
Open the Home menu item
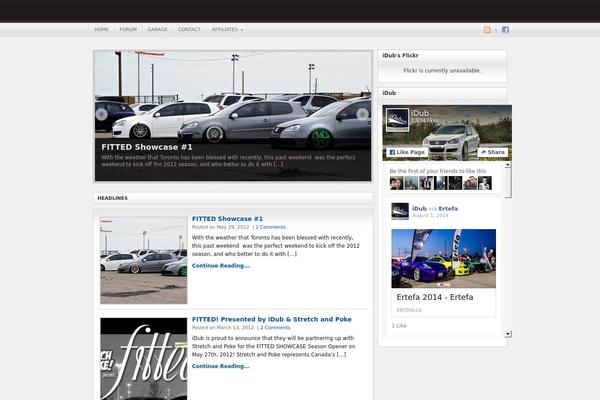click(102, 30)
